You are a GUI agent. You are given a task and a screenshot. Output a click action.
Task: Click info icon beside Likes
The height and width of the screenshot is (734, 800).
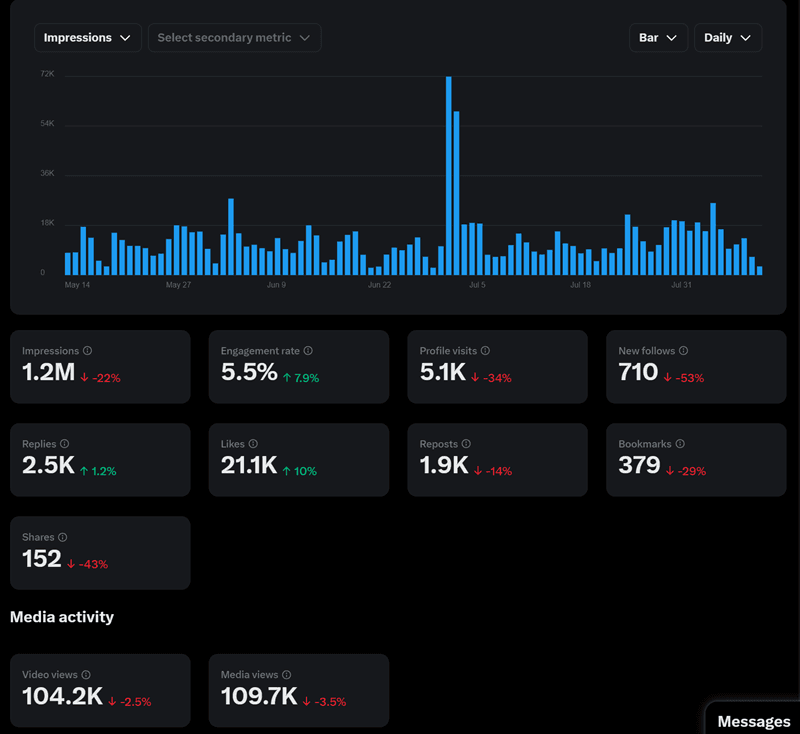pyautogui.click(x=253, y=444)
